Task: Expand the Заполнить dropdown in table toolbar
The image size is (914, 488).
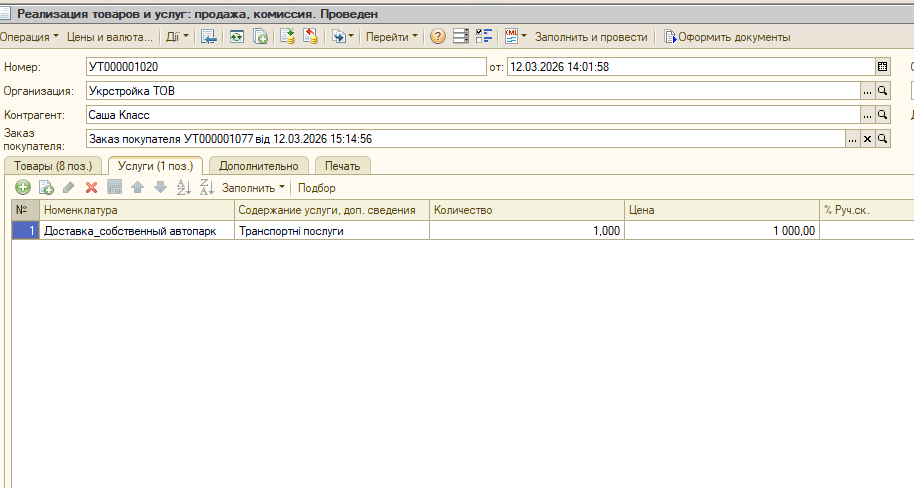Action: (x=253, y=188)
